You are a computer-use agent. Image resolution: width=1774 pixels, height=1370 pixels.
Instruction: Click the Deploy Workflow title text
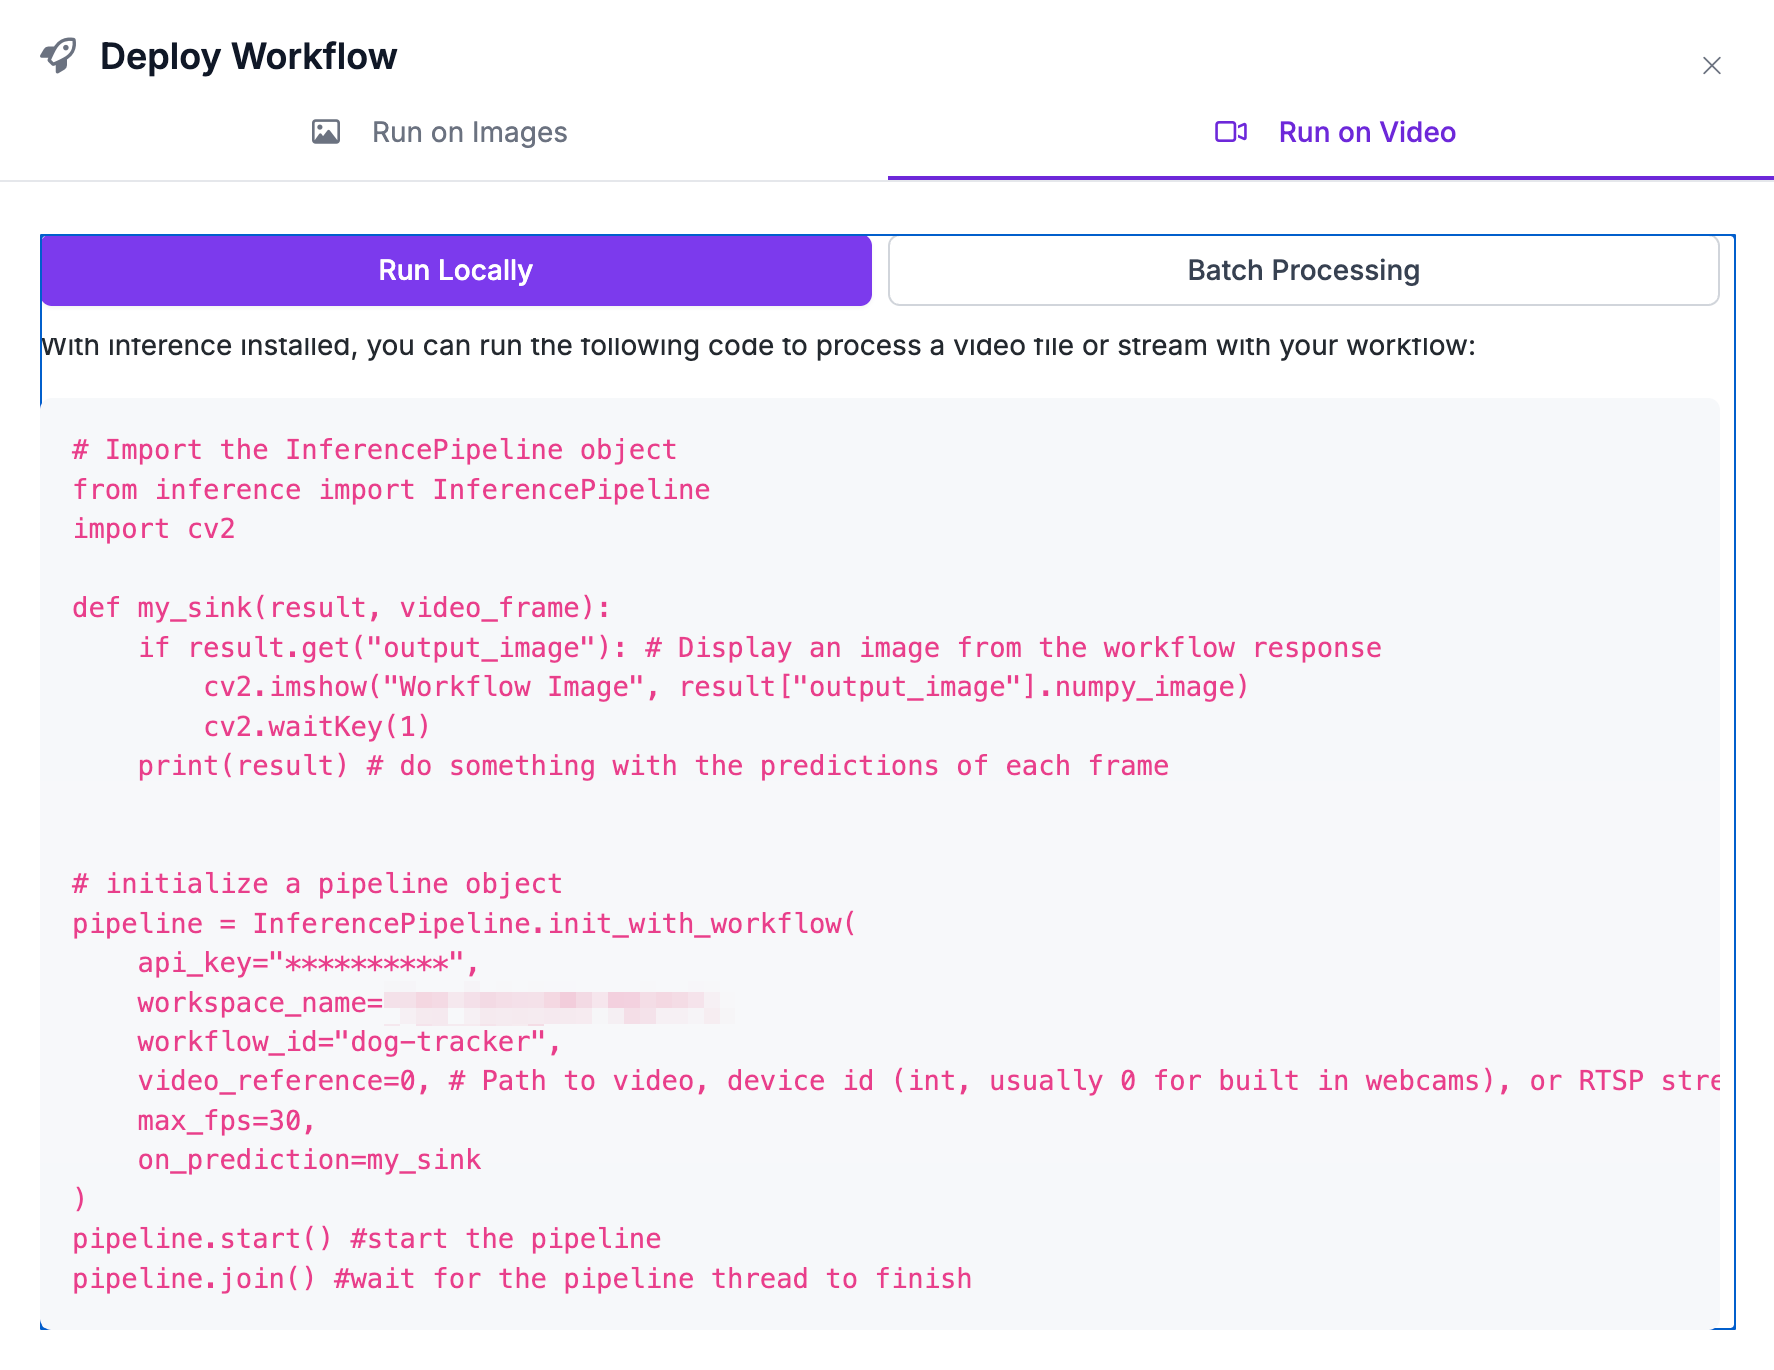click(249, 56)
